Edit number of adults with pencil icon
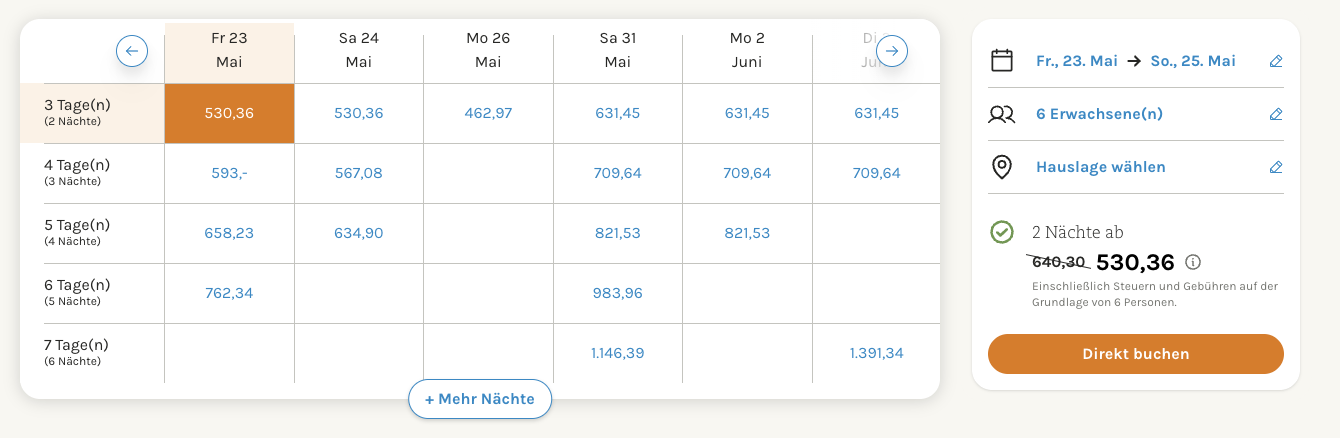Viewport: 1340px width, 438px height. [x=1275, y=114]
